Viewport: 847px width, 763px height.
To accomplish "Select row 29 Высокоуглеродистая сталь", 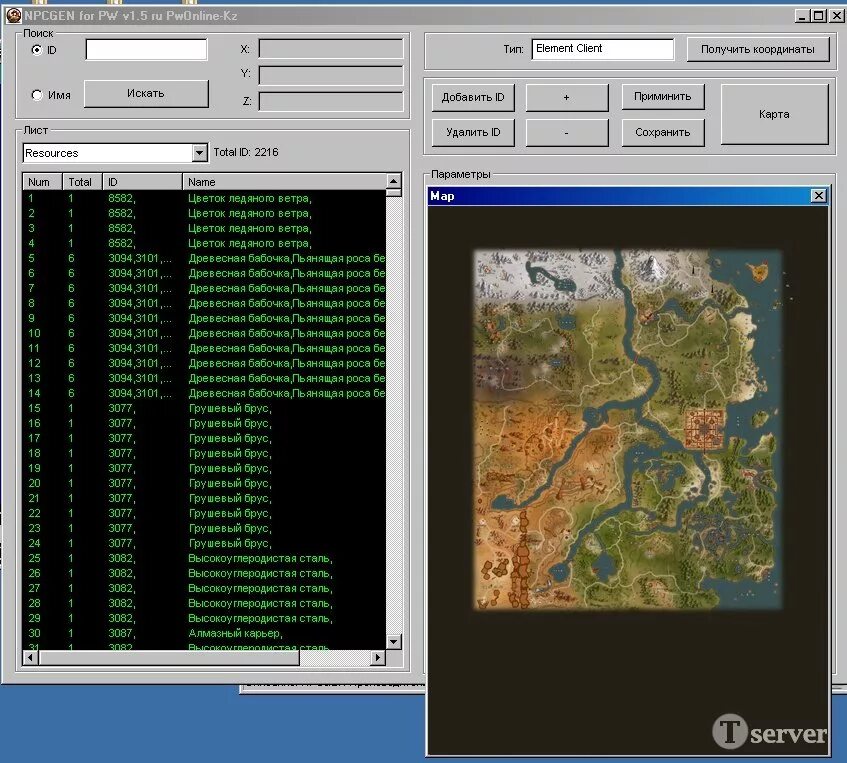I will (x=204, y=618).
